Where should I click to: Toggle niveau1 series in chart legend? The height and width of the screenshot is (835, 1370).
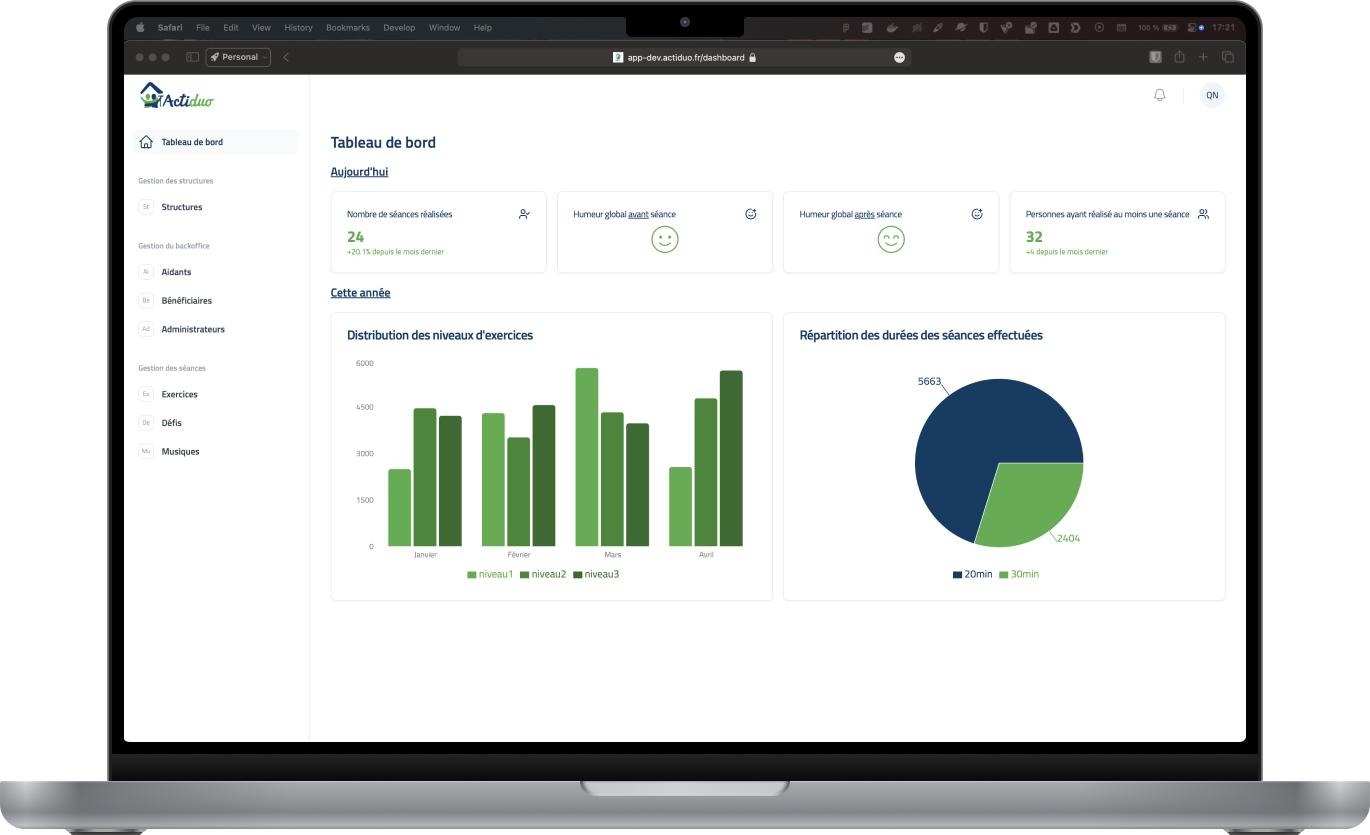[x=490, y=574]
